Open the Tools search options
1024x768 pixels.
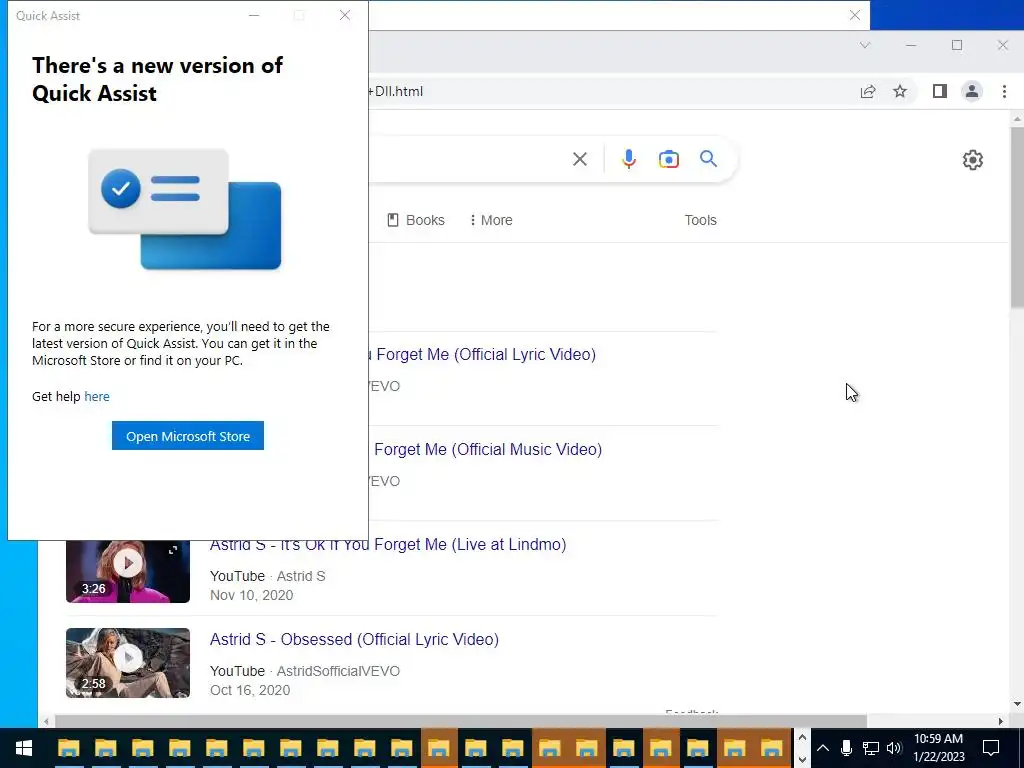700,220
